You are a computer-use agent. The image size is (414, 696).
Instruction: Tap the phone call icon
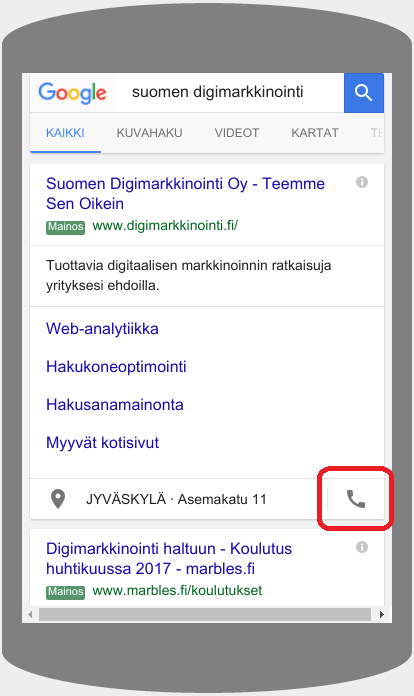tap(355, 499)
